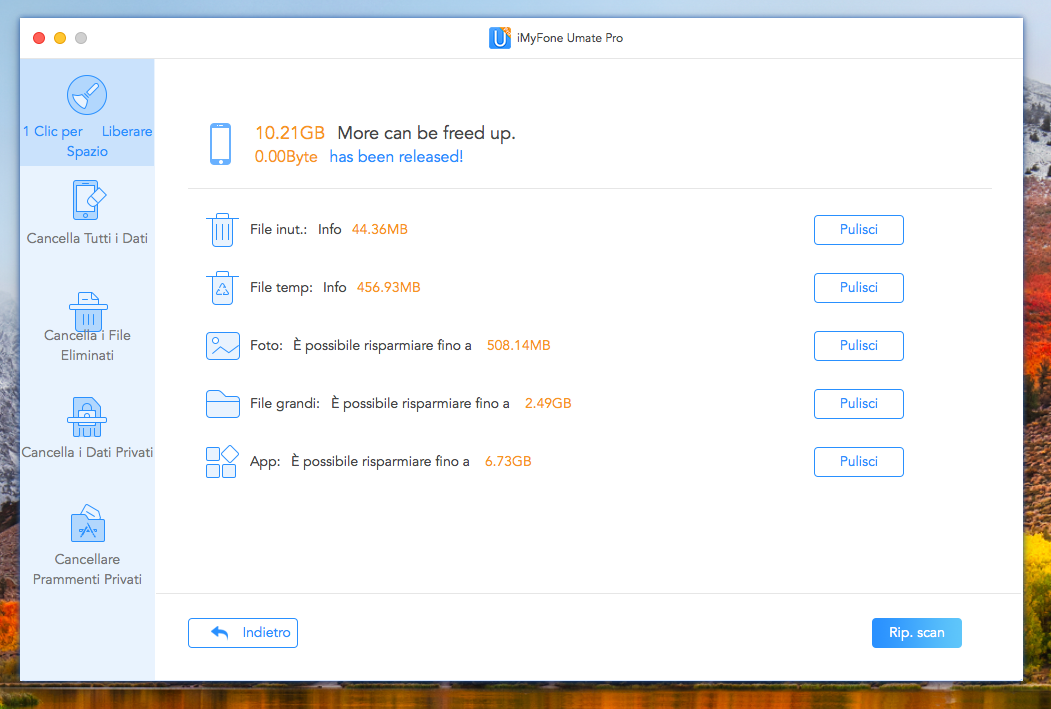Click the Foto picture icon
The height and width of the screenshot is (709, 1051).
click(x=222, y=345)
